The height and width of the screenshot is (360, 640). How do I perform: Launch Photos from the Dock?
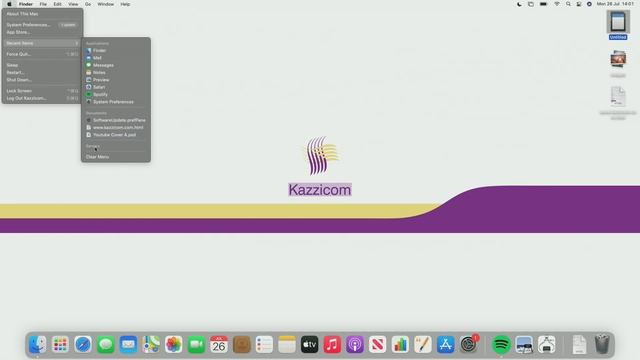point(173,344)
